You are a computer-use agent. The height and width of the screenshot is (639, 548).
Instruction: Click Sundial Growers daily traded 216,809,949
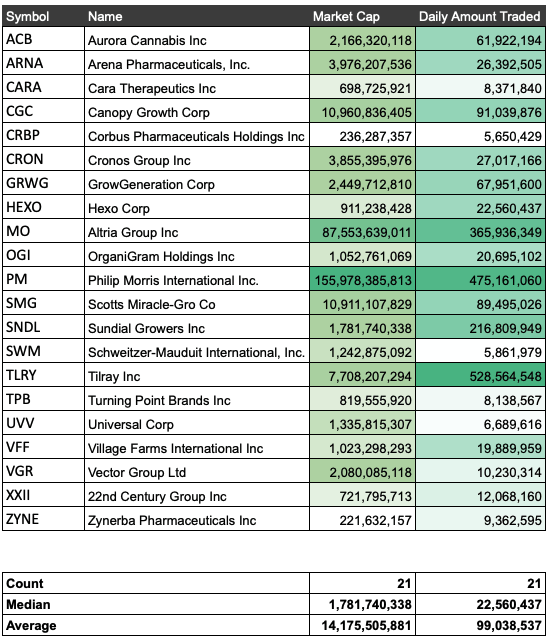click(x=480, y=327)
